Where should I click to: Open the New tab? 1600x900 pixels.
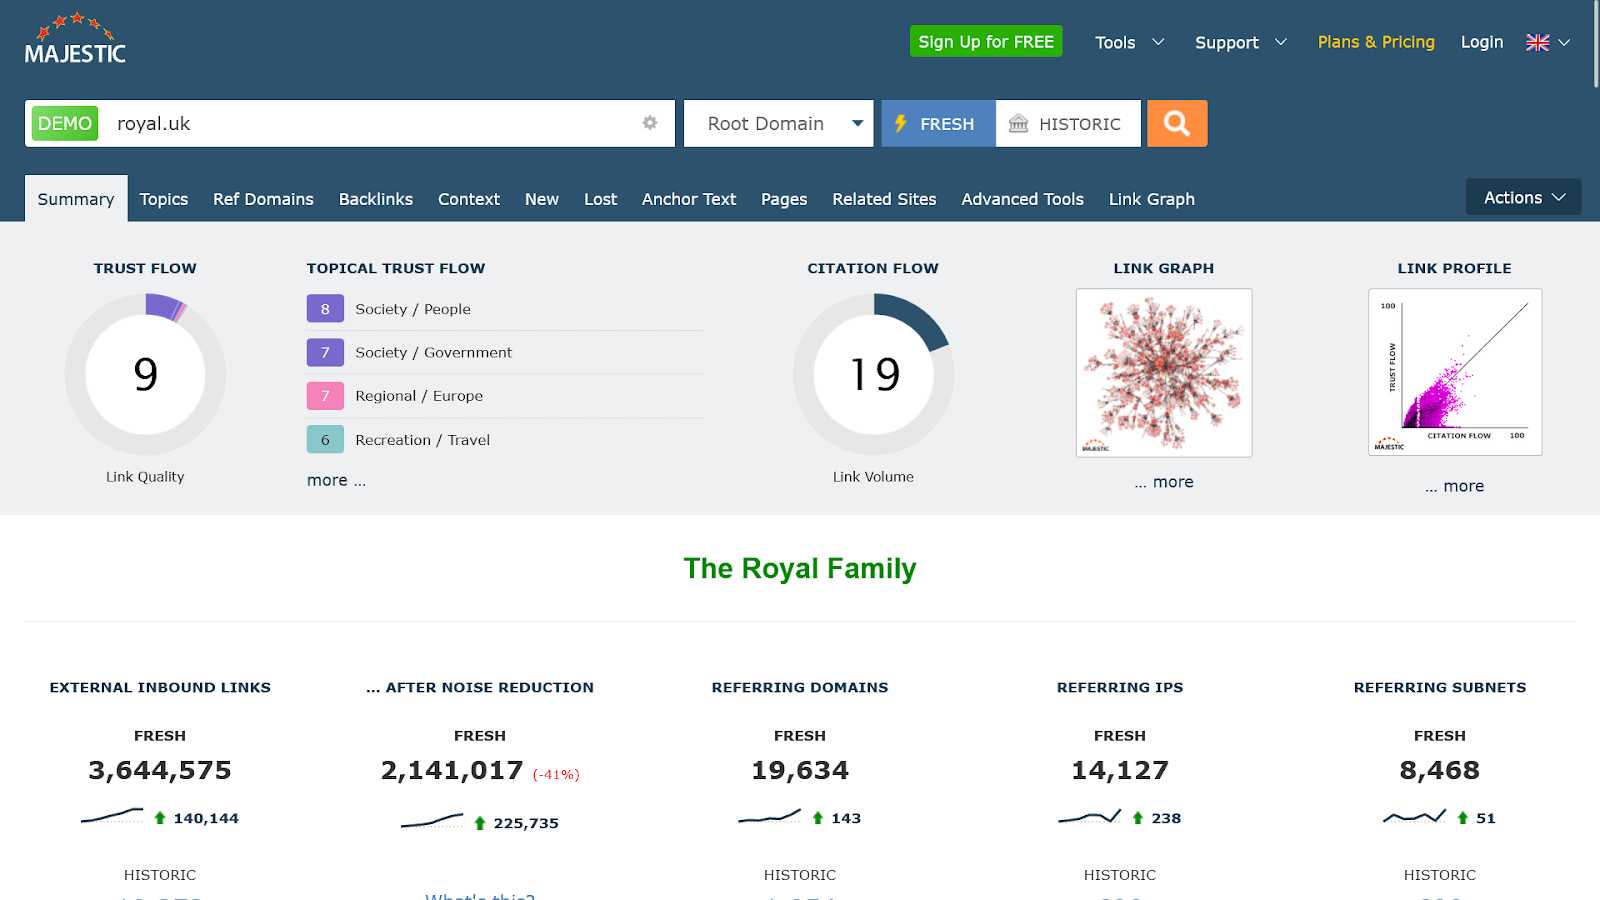(x=542, y=199)
